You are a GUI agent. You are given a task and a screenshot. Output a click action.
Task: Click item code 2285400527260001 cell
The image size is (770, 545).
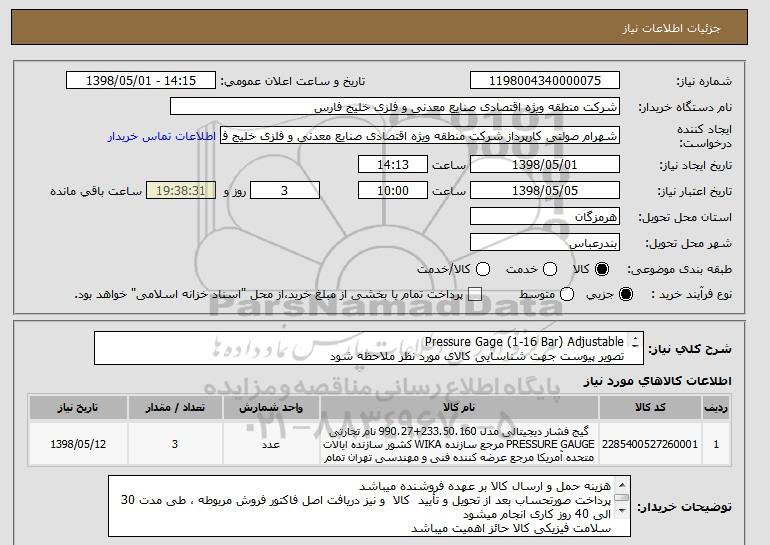click(x=650, y=444)
